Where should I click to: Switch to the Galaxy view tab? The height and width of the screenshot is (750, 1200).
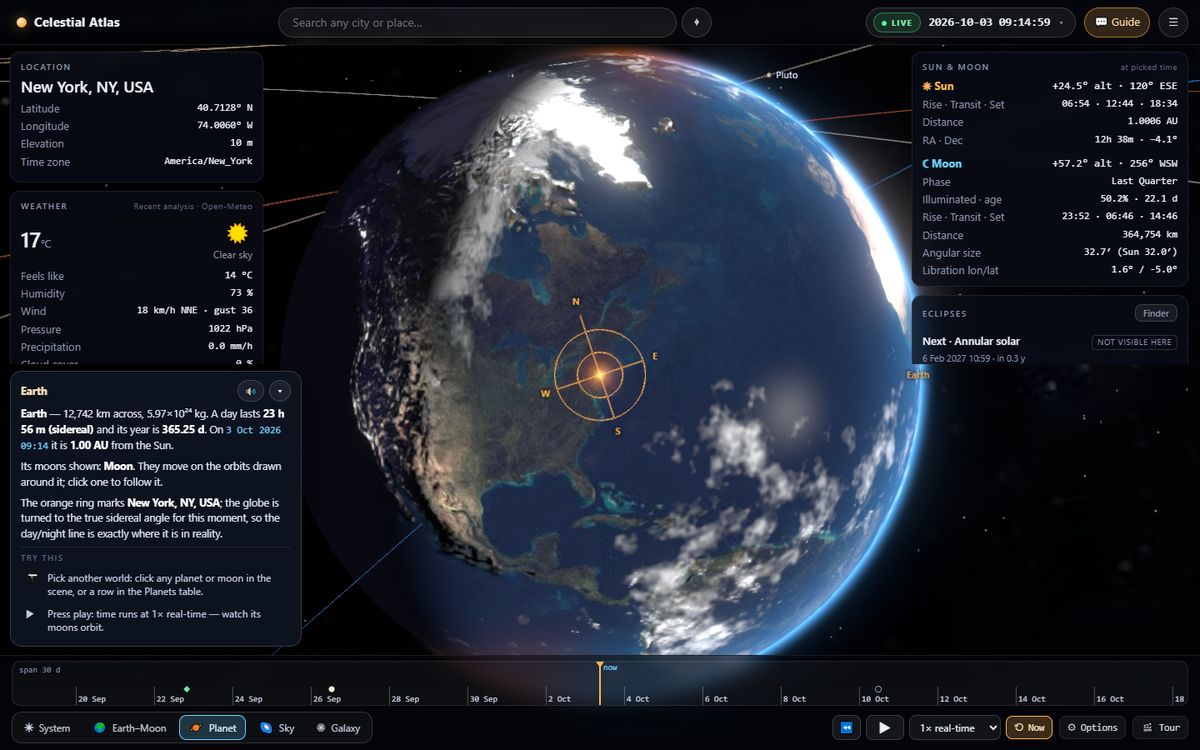click(338, 728)
